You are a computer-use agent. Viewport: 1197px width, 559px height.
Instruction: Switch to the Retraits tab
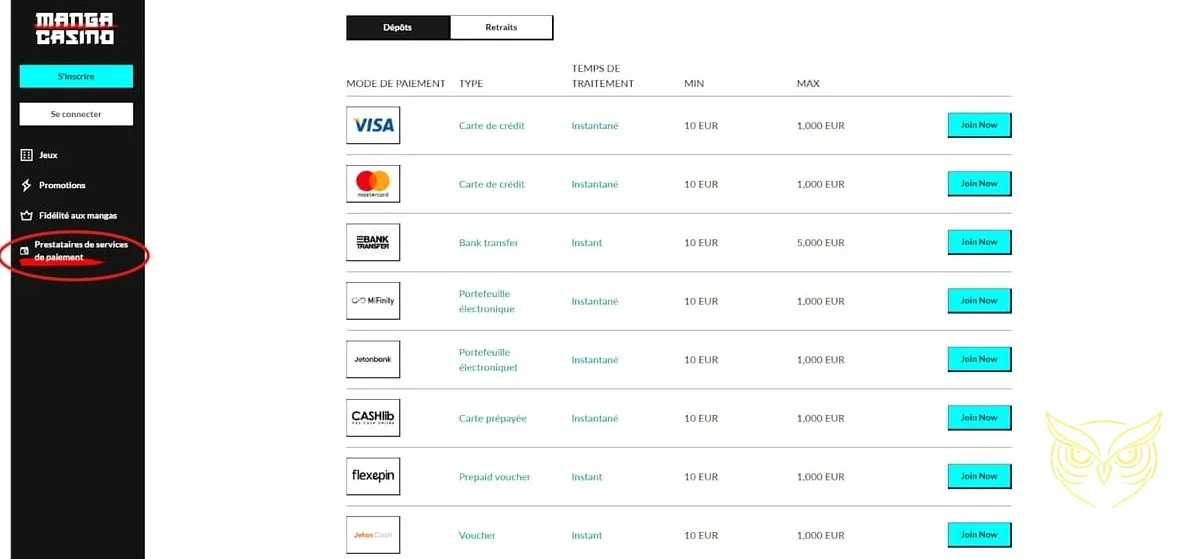[501, 27]
